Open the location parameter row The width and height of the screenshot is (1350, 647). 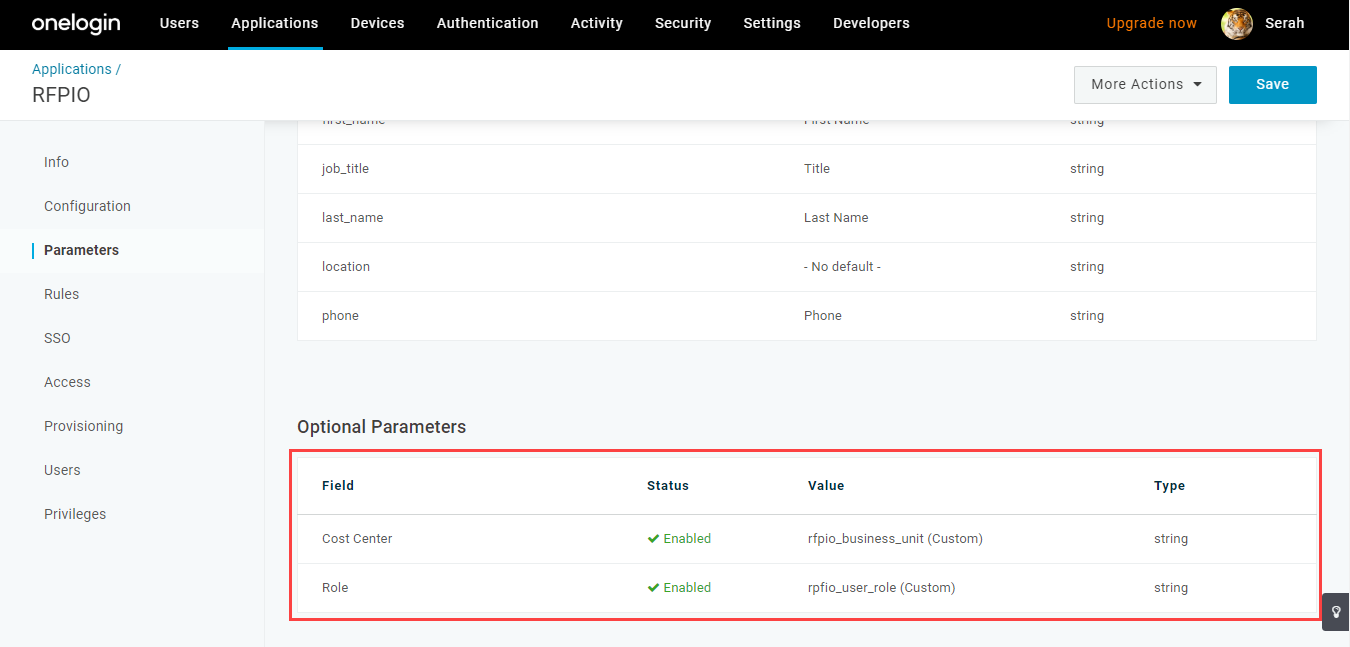coord(807,267)
